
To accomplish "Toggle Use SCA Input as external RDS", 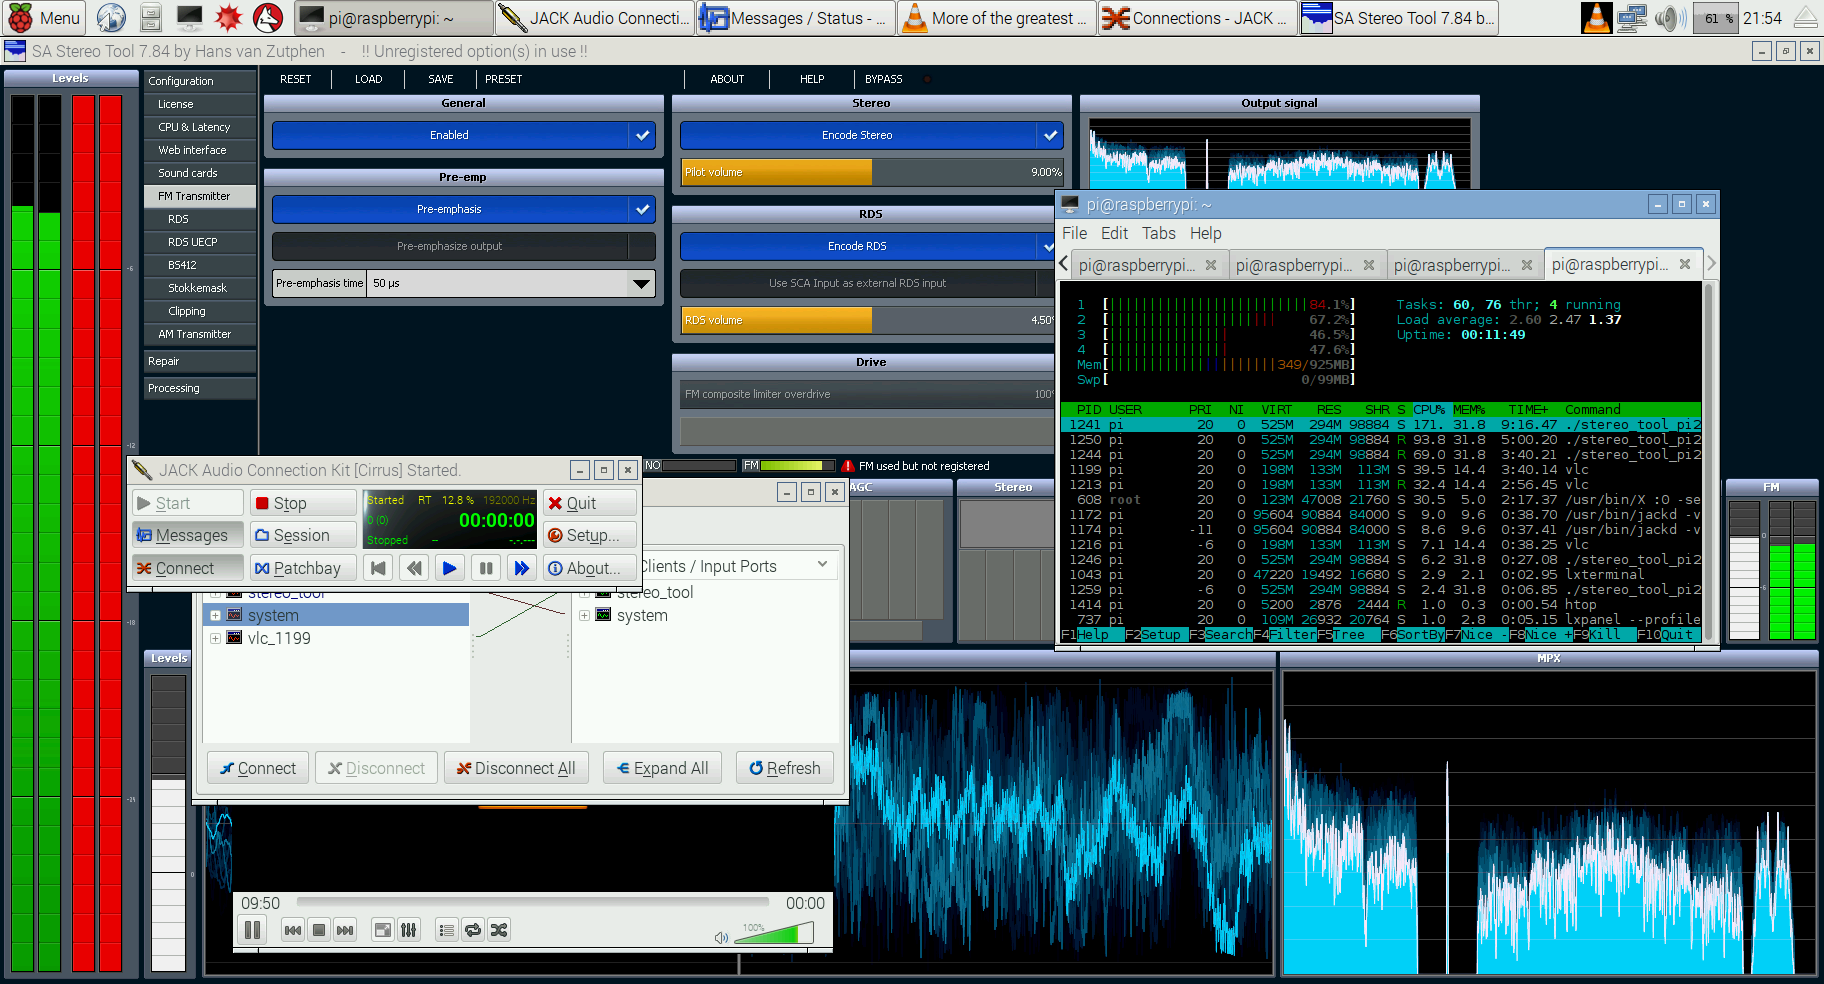I will tap(868, 283).
